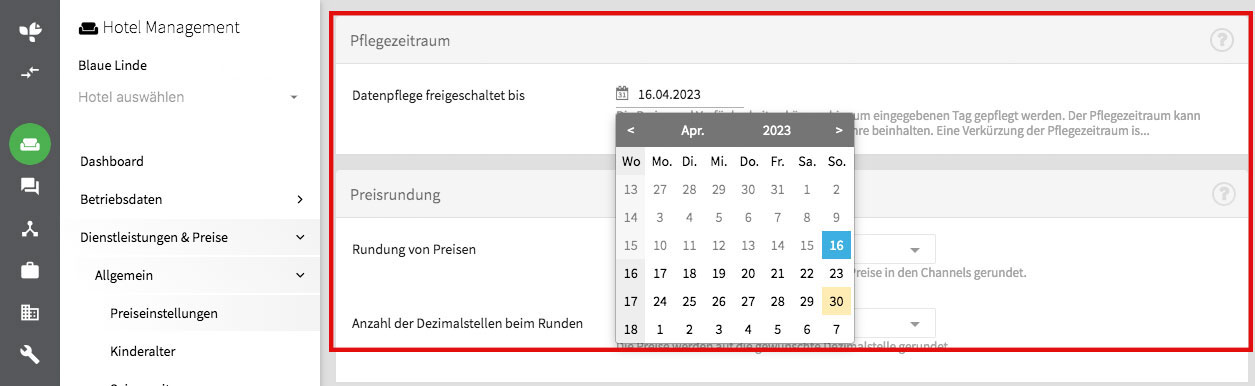The image size is (1255, 386).
Task: Open the wrench tools sidebar icon
Action: [x=30, y=354]
